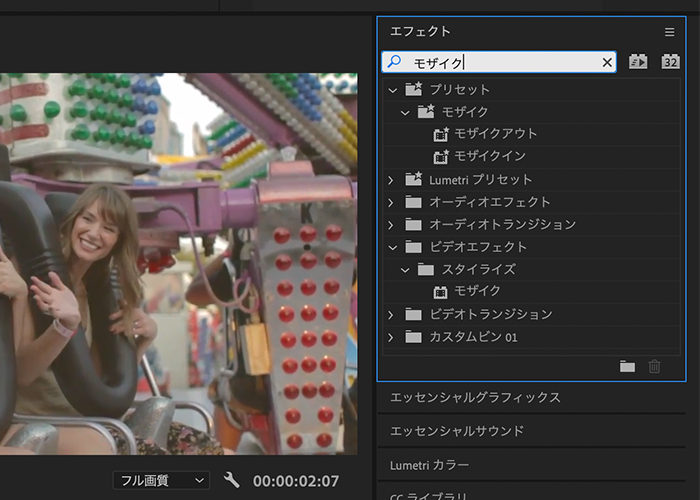700x500 pixels.
Task: Open the フル画質 playback resolution dropdown
Action: coord(160,481)
